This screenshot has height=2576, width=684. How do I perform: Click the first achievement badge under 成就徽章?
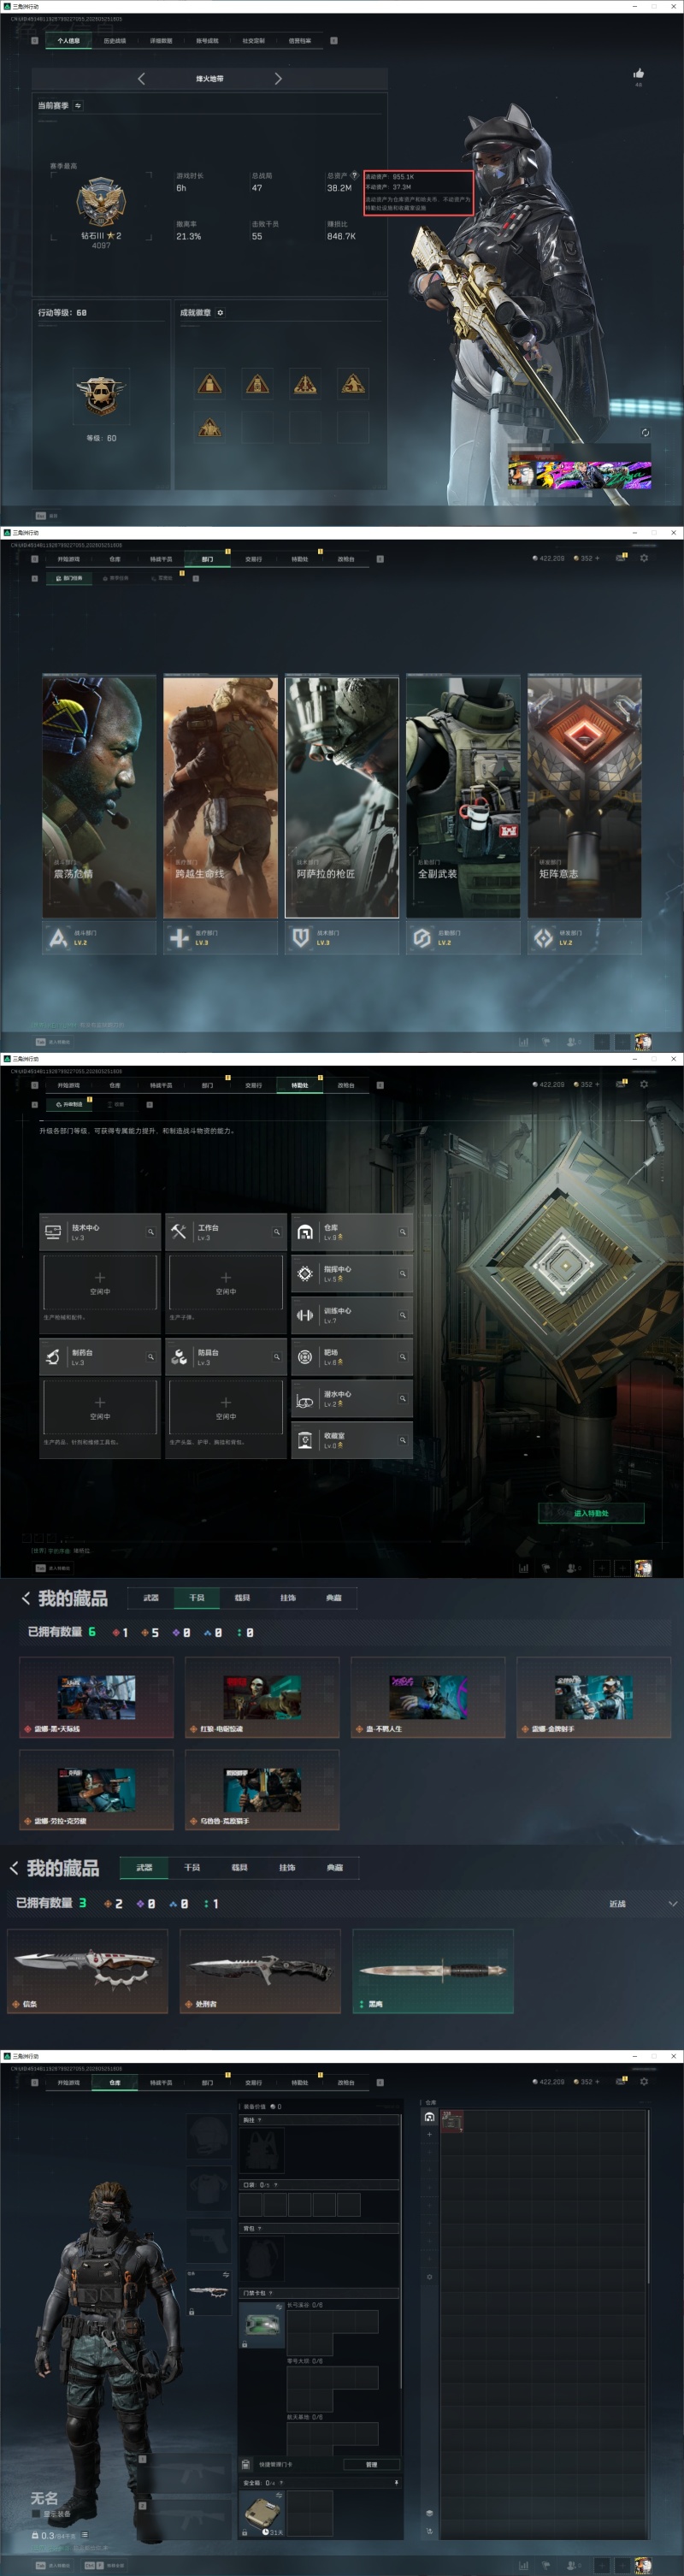point(209,383)
